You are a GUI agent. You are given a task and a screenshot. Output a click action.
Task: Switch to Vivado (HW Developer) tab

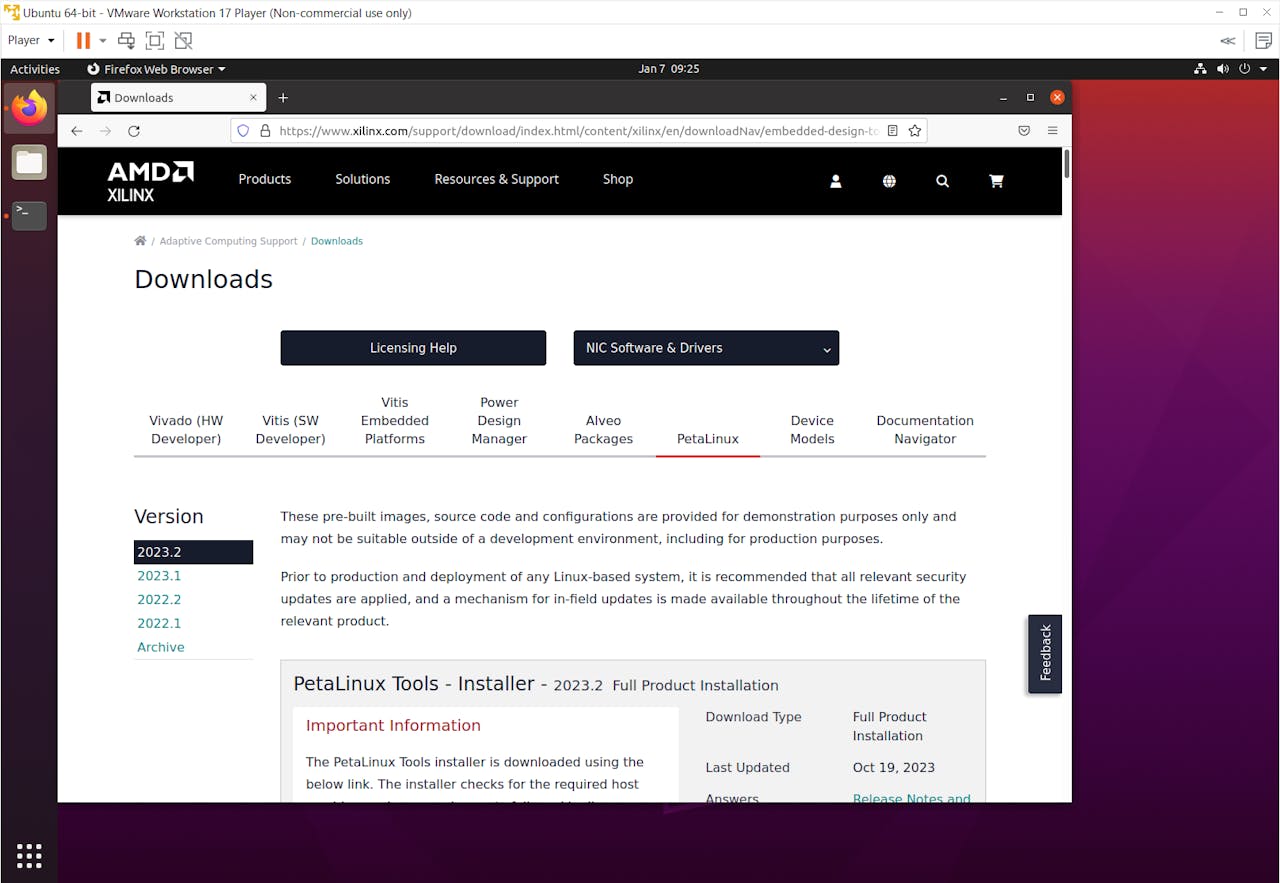pos(186,430)
